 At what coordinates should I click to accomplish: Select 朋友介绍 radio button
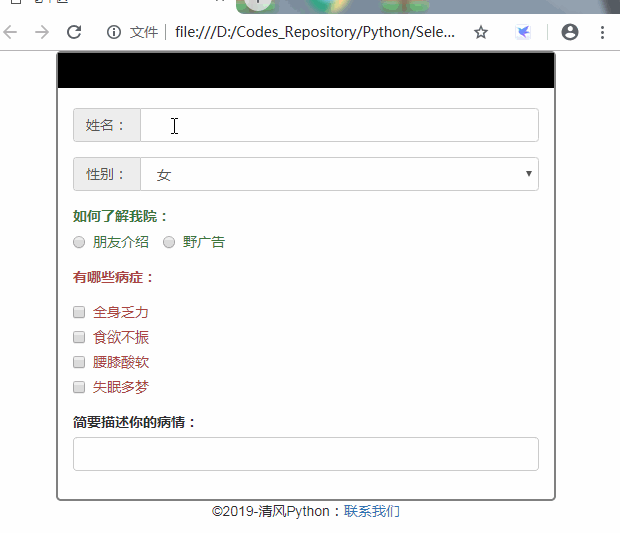(x=79, y=242)
